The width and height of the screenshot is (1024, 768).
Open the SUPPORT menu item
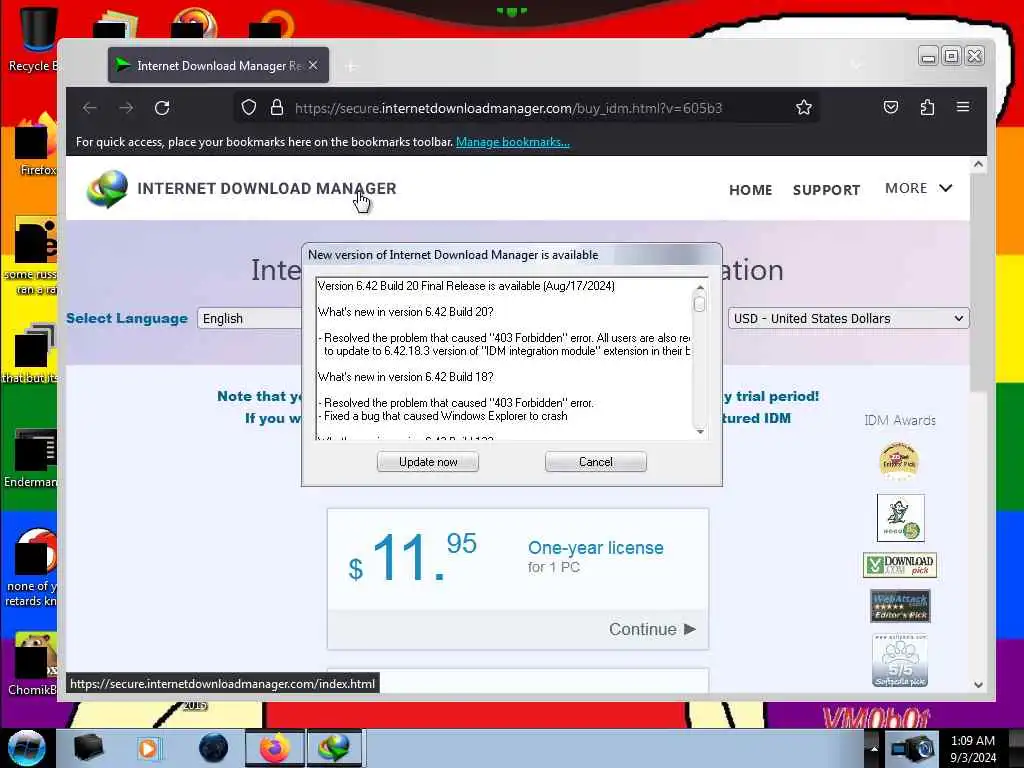click(826, 190)
